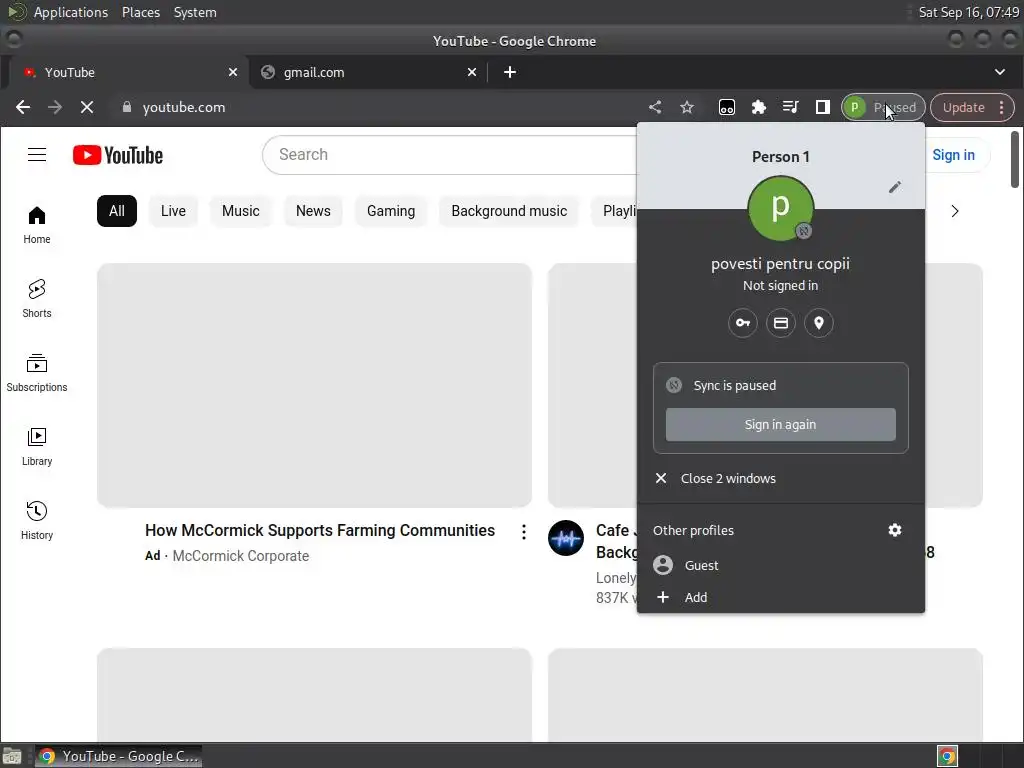Open the tab search dropdown chevron
The height and width of the screenshot is (768, 1024).
click(1000, 72)
